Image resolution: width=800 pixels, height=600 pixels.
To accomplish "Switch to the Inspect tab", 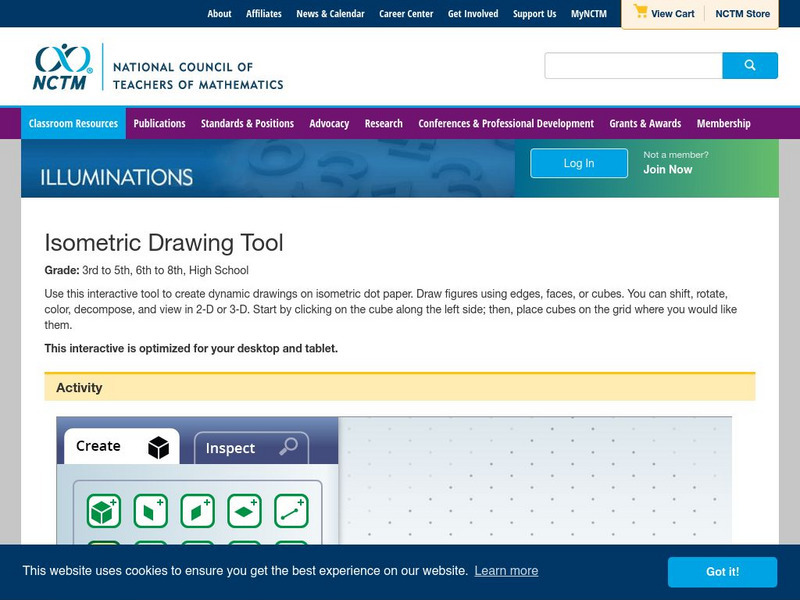I will [250, 448].
